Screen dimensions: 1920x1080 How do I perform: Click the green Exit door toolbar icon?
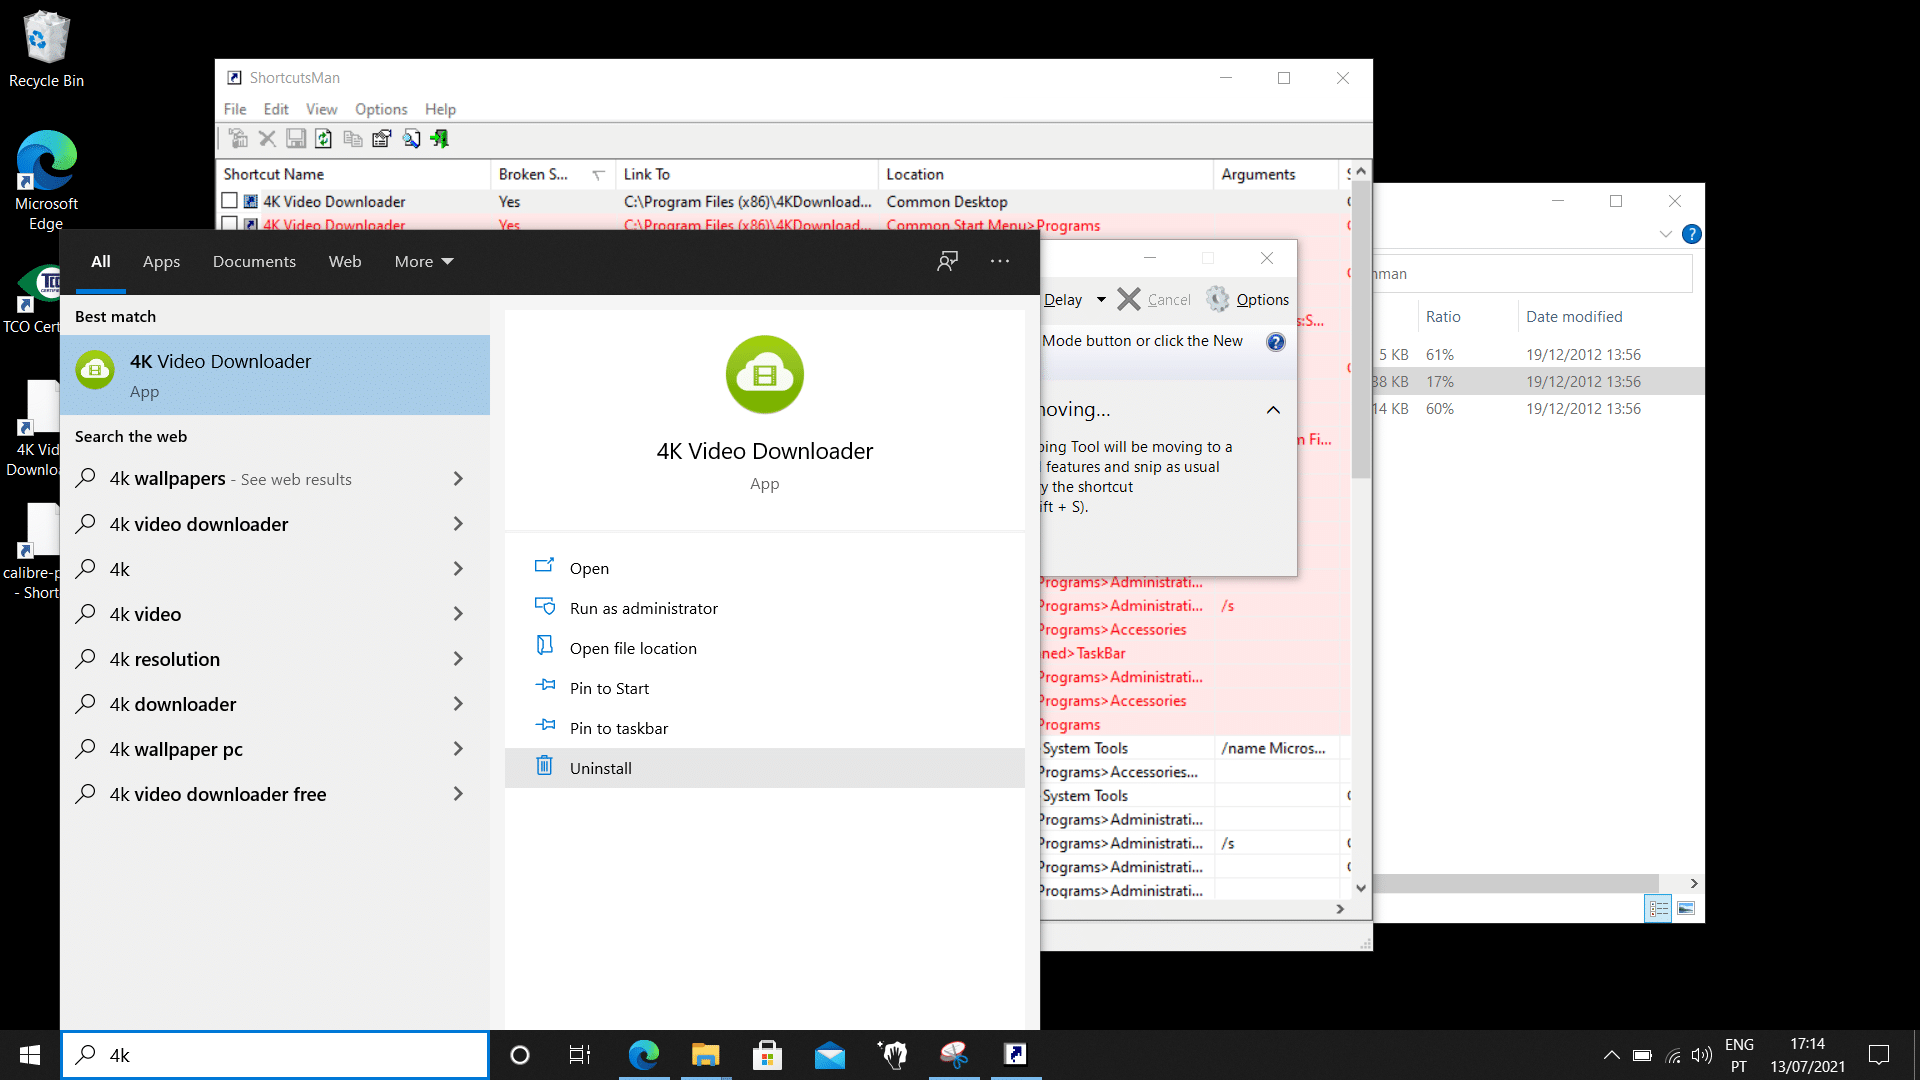click(x=440, y=139)
